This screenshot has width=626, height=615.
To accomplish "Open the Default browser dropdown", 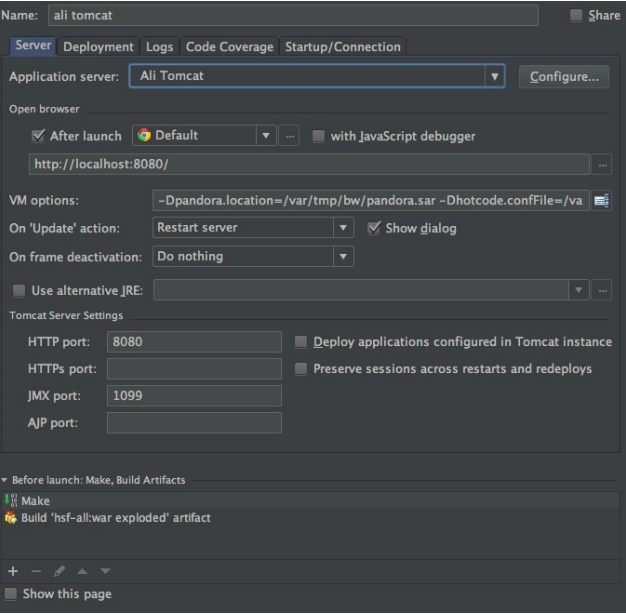I will 204,136.
